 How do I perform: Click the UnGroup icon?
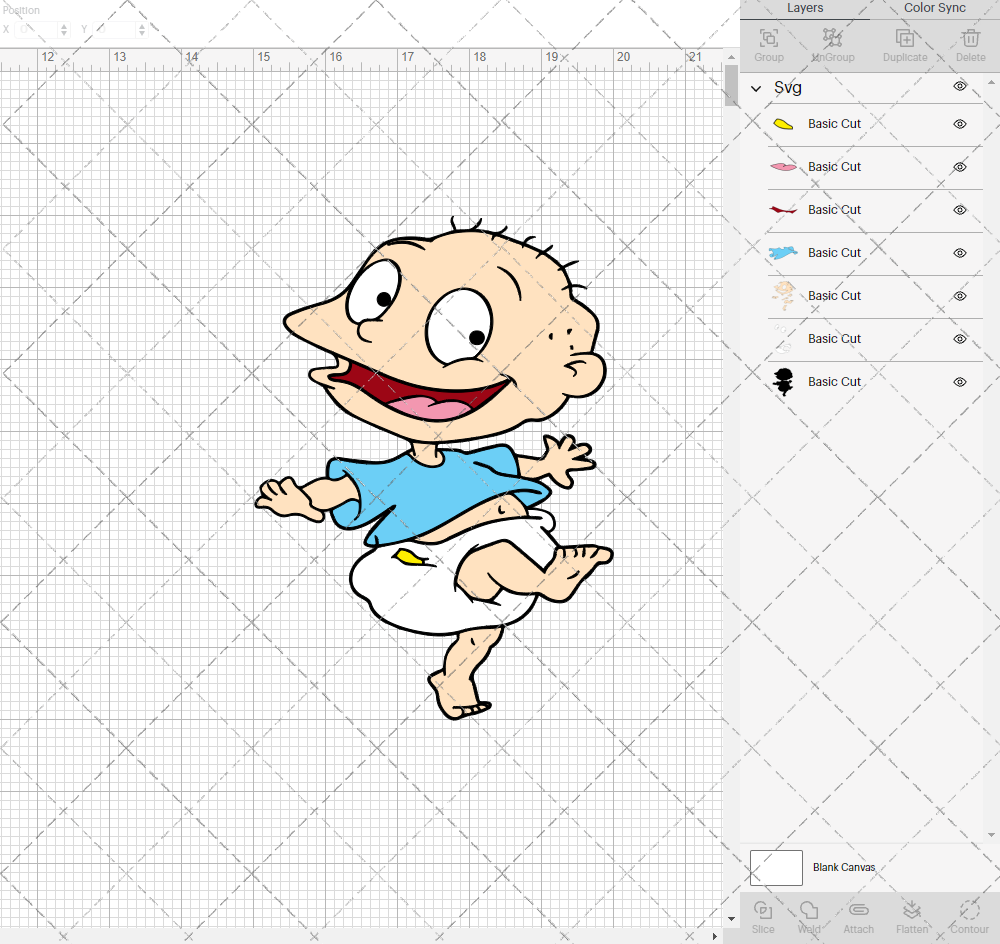(832, 38)
